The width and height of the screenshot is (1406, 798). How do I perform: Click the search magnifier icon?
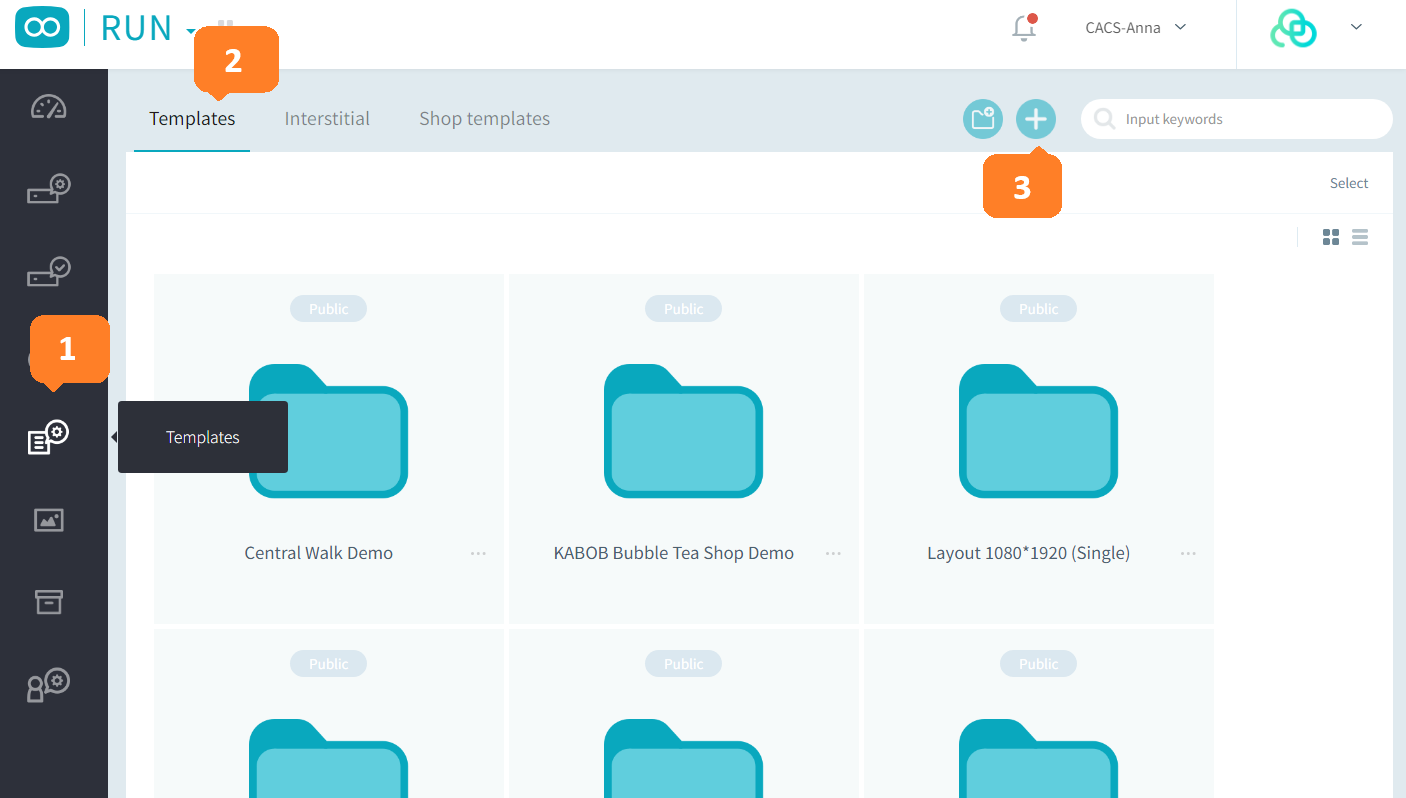pos(1105,119)
